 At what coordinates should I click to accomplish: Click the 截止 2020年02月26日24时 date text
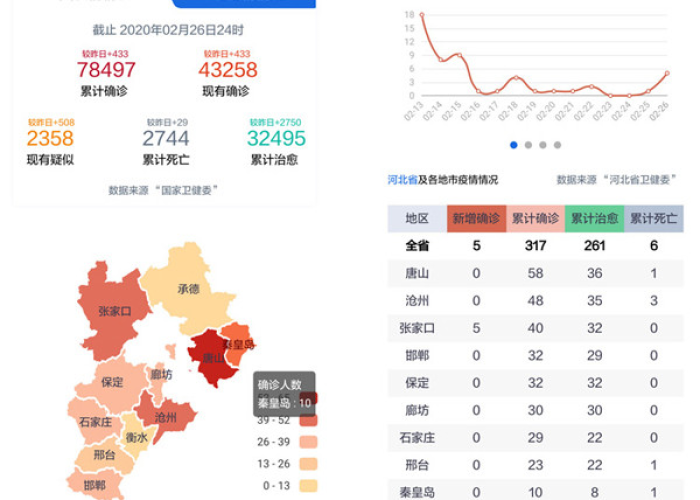[168, 30]
